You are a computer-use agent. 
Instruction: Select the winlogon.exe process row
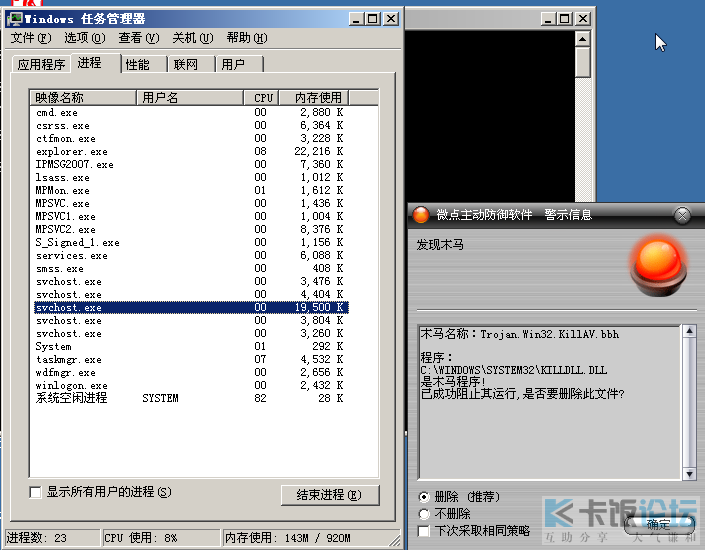click(x=191, y=386)
